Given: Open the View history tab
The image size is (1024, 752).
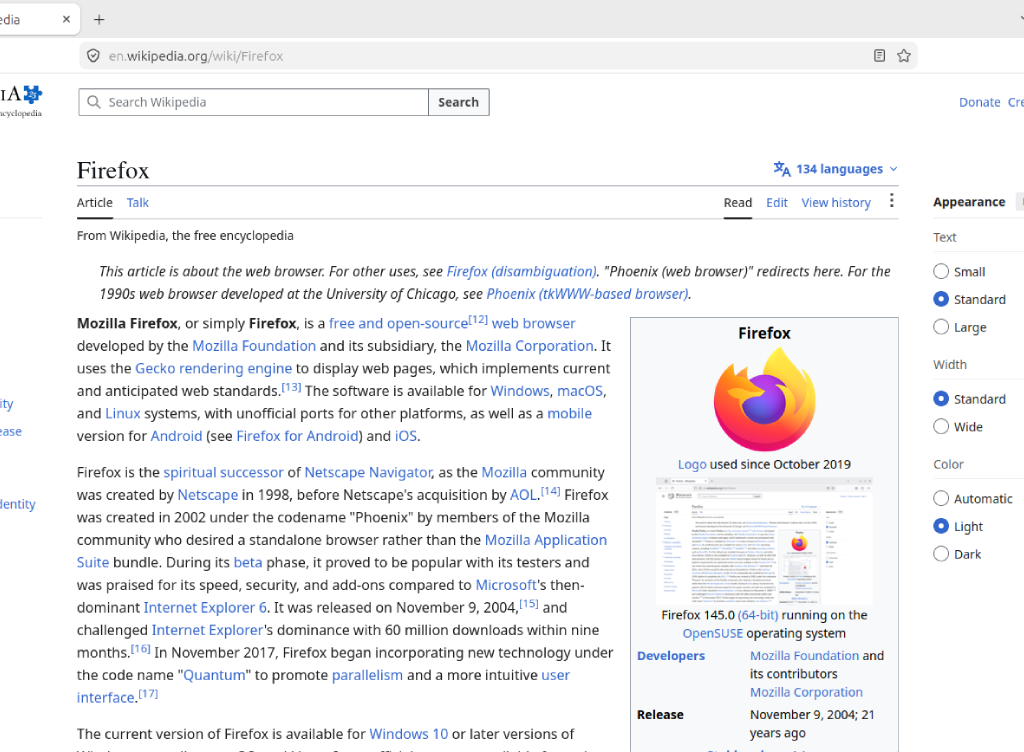Looking at the screenshot, I should [x=836, y=203].
